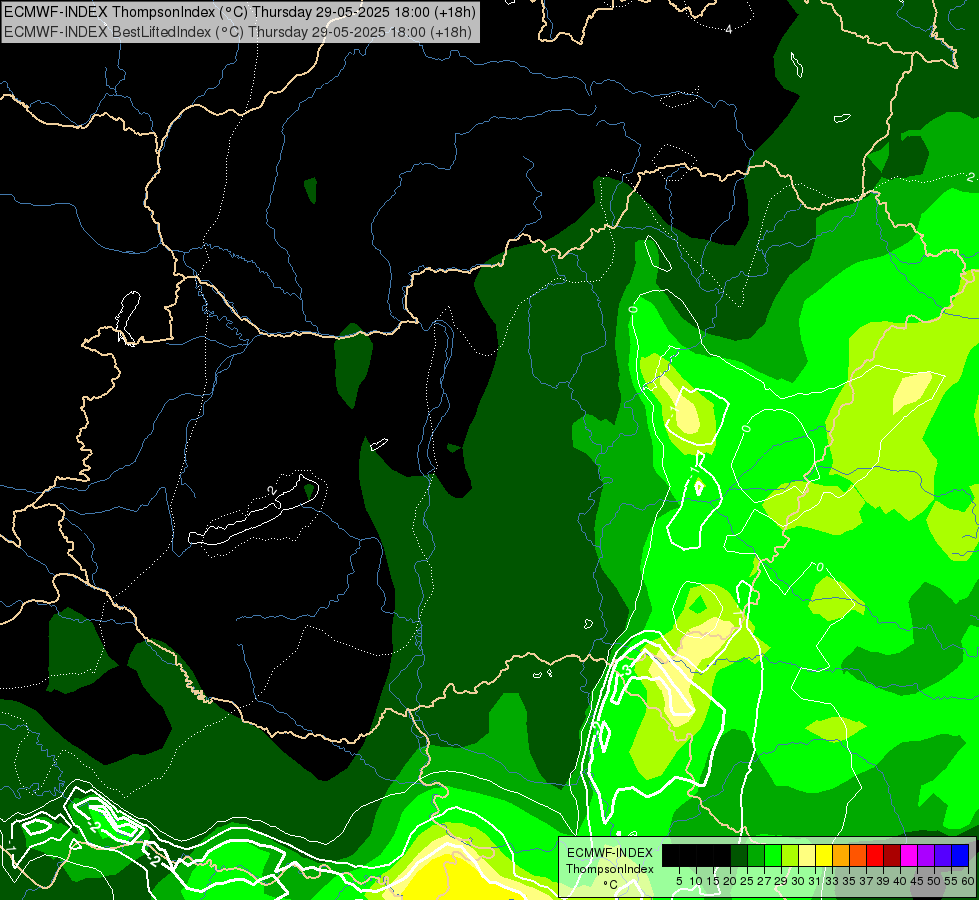Click the dark green 20-25 legend swatch
The height and width of the screenshot is (900, 979).
tap(739, 855)
